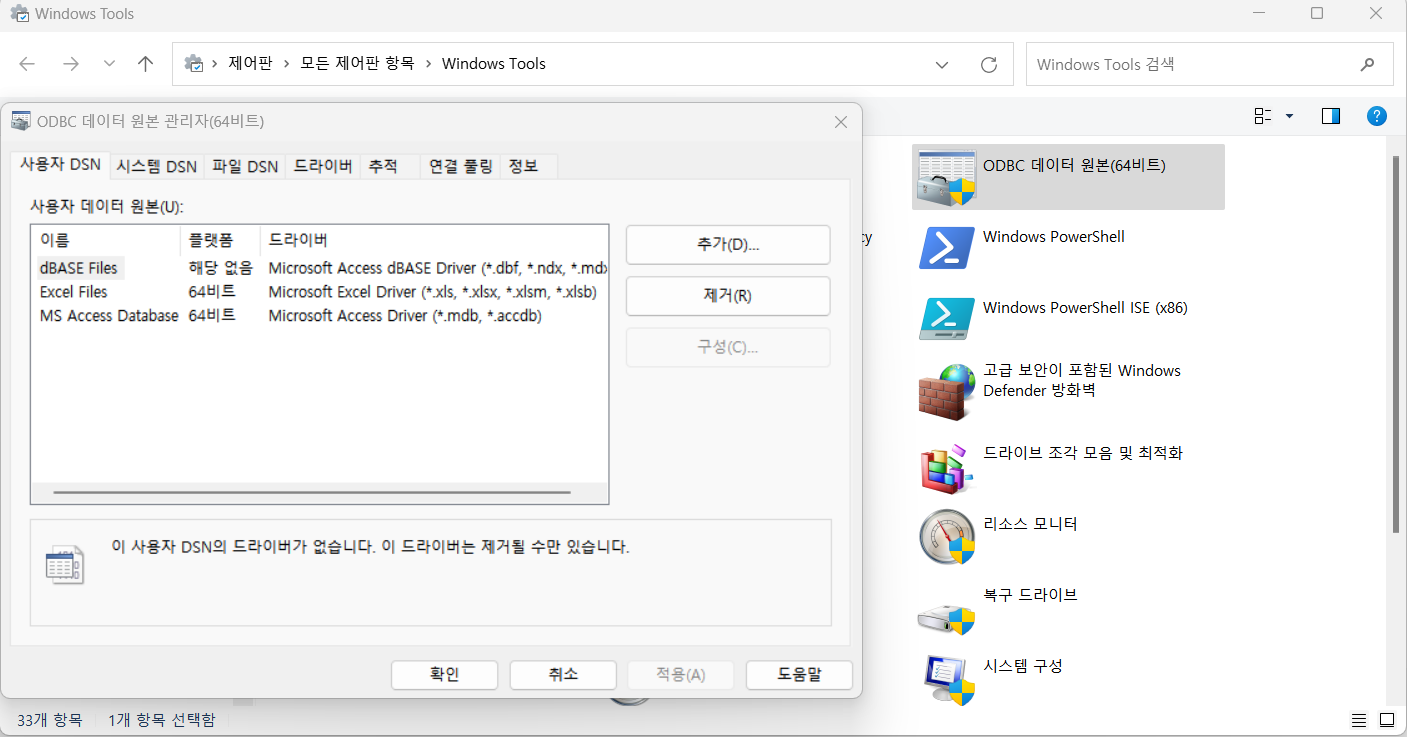
Task: Click the 제거(R) button
Action: [x=728, y=296]
